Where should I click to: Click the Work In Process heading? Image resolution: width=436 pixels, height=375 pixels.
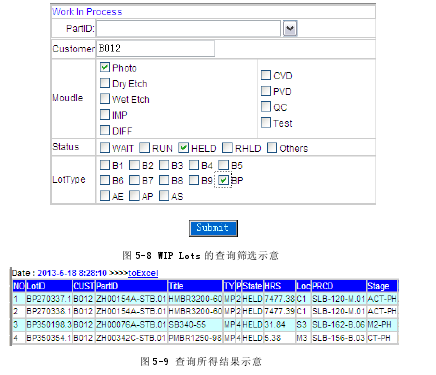[87, 12]
